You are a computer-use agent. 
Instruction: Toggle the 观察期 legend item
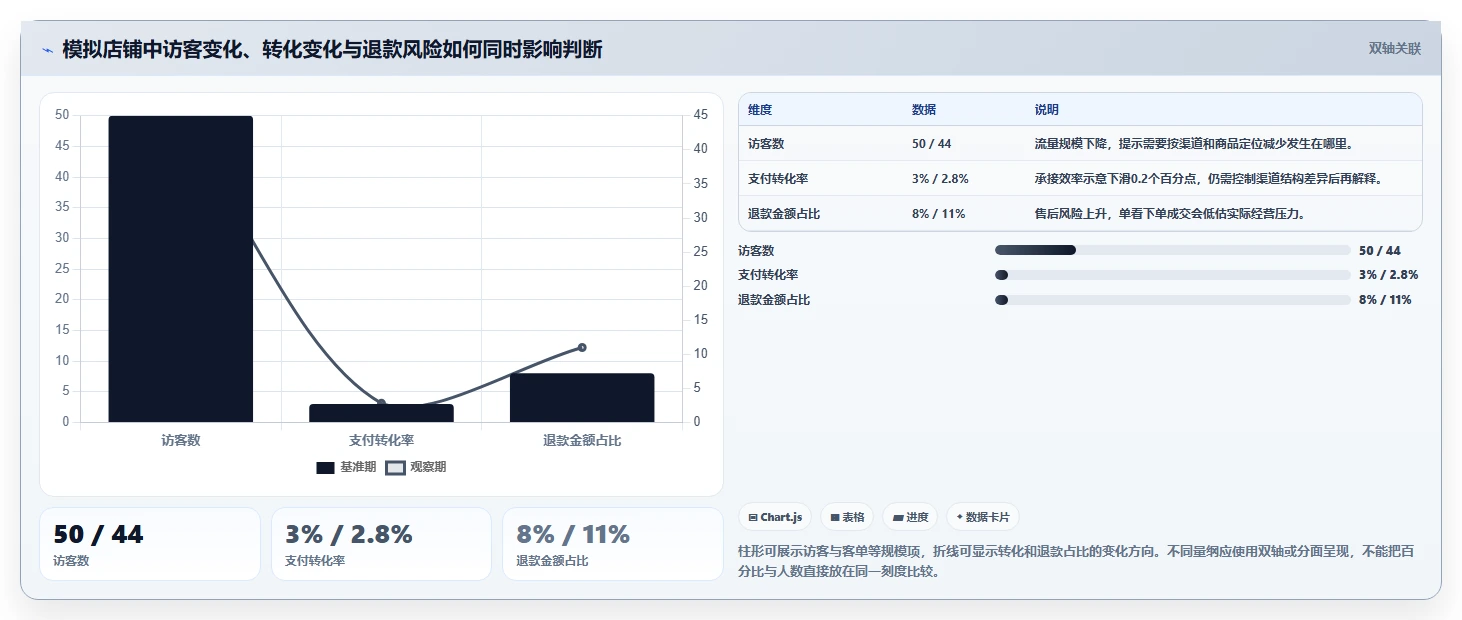[x=416, y=467]
